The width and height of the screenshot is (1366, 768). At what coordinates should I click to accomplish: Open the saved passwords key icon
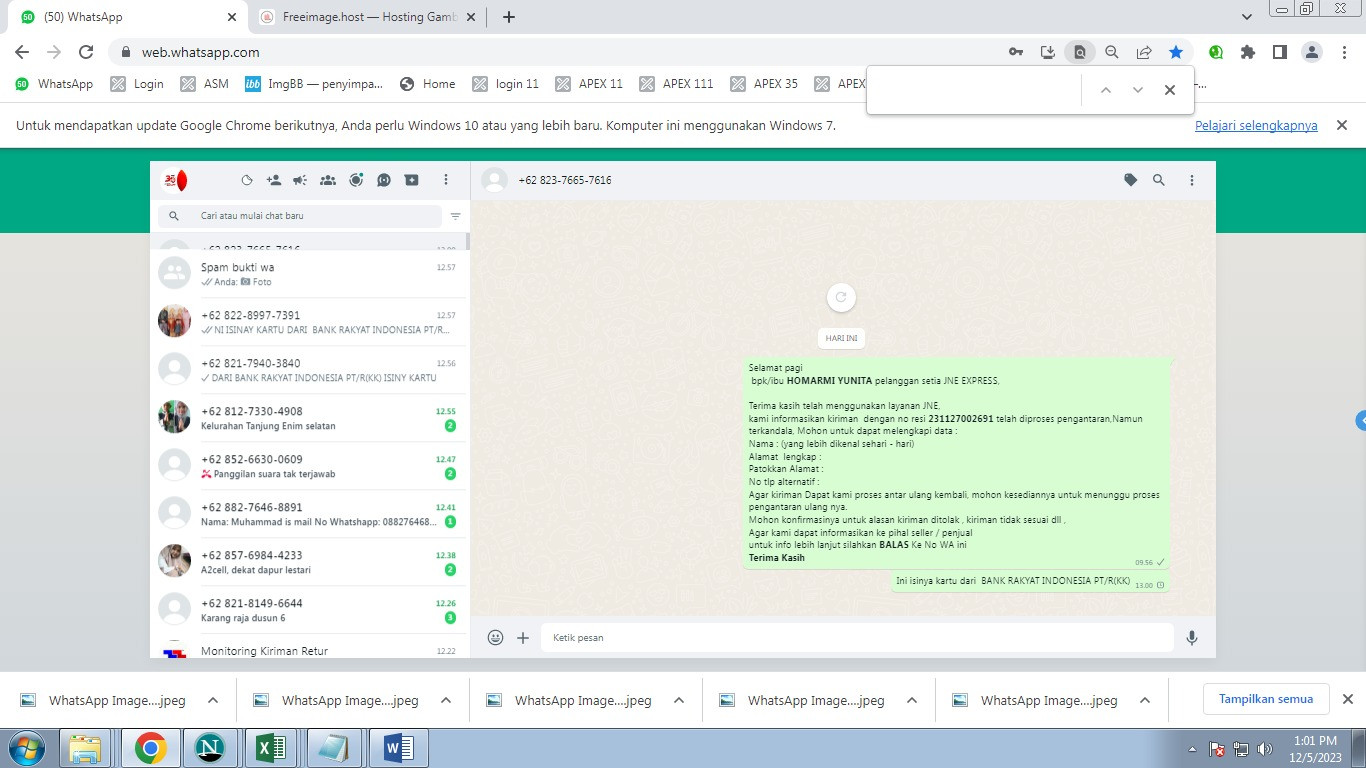tap(1016, 52)
